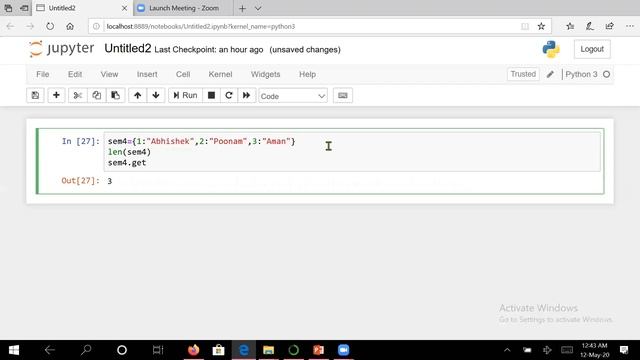Open PowerPoint from the taskbar
Viewport: 640px width, 360px height.
318,350
